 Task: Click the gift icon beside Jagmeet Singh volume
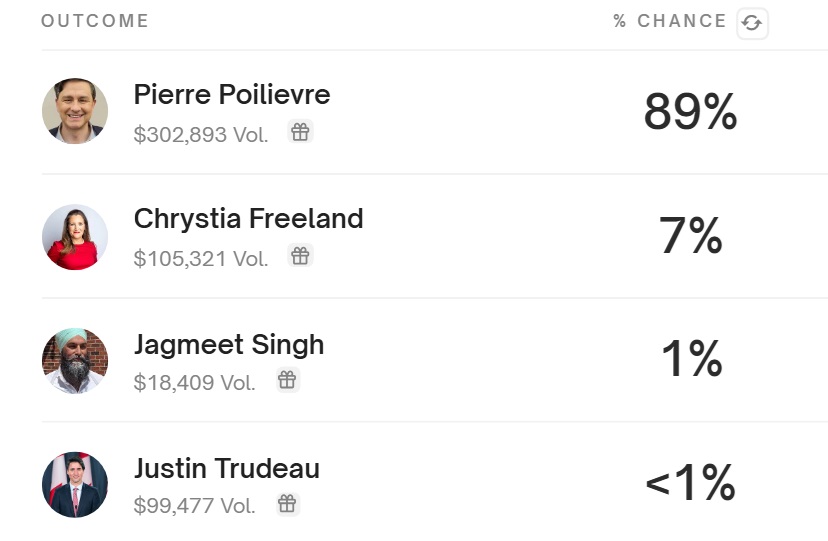click(287, 379)
